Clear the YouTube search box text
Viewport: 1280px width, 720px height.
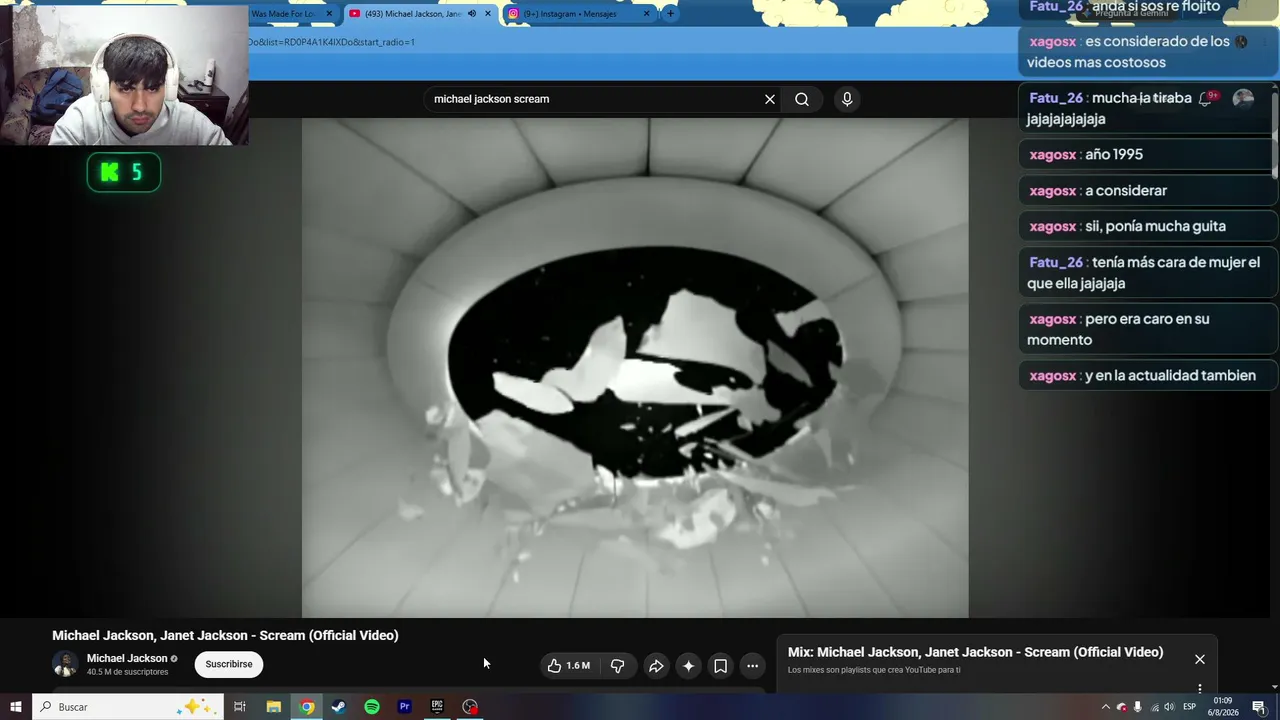770,99
